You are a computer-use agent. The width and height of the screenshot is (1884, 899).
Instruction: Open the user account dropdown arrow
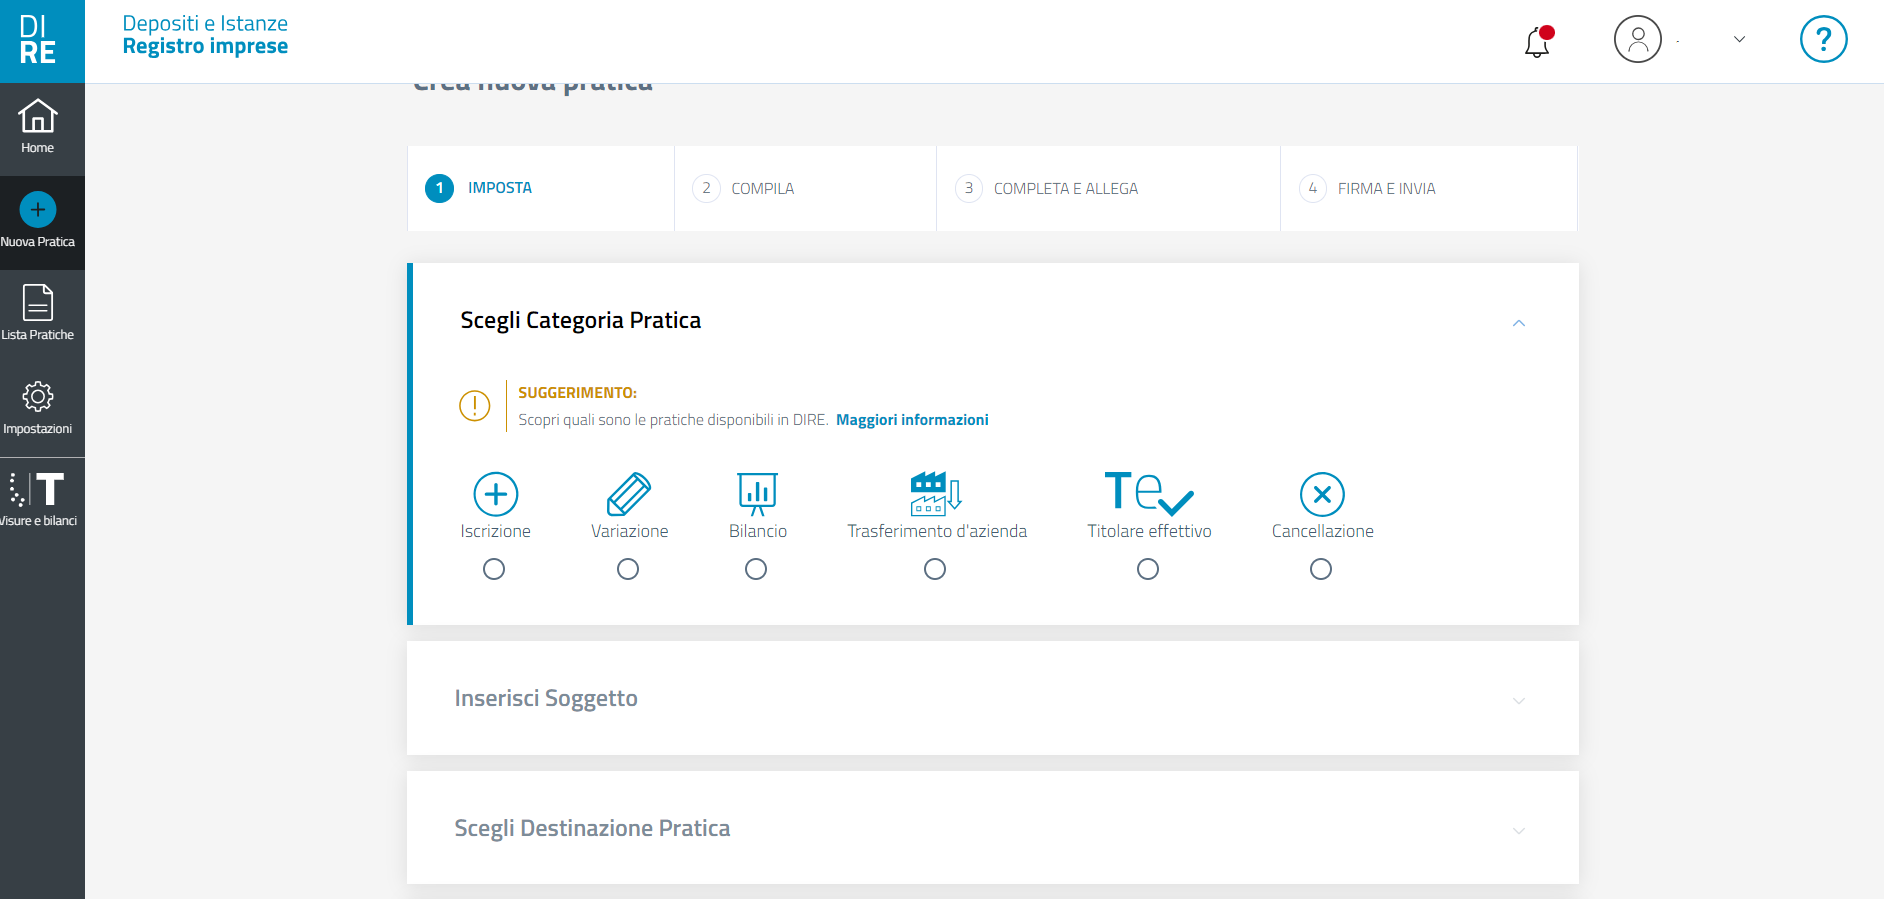click(x=1739, y=40)
